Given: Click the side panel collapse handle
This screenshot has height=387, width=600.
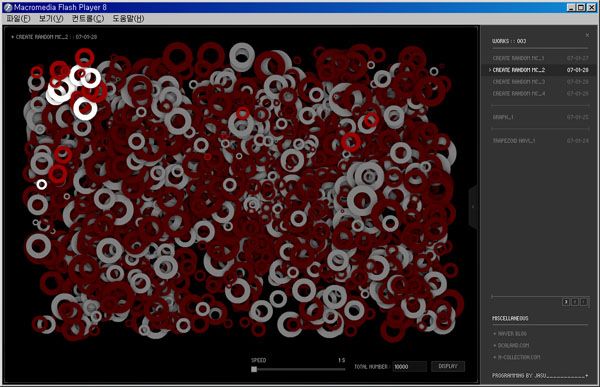Looking at the screenshot, I should pyautogui.click(x=473, y=207).
